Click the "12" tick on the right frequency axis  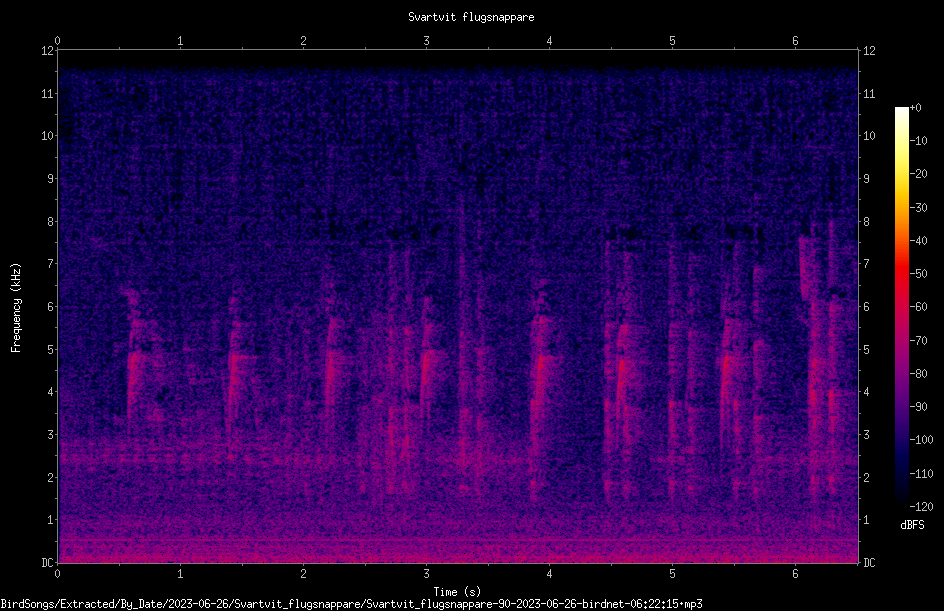(869, 51)
